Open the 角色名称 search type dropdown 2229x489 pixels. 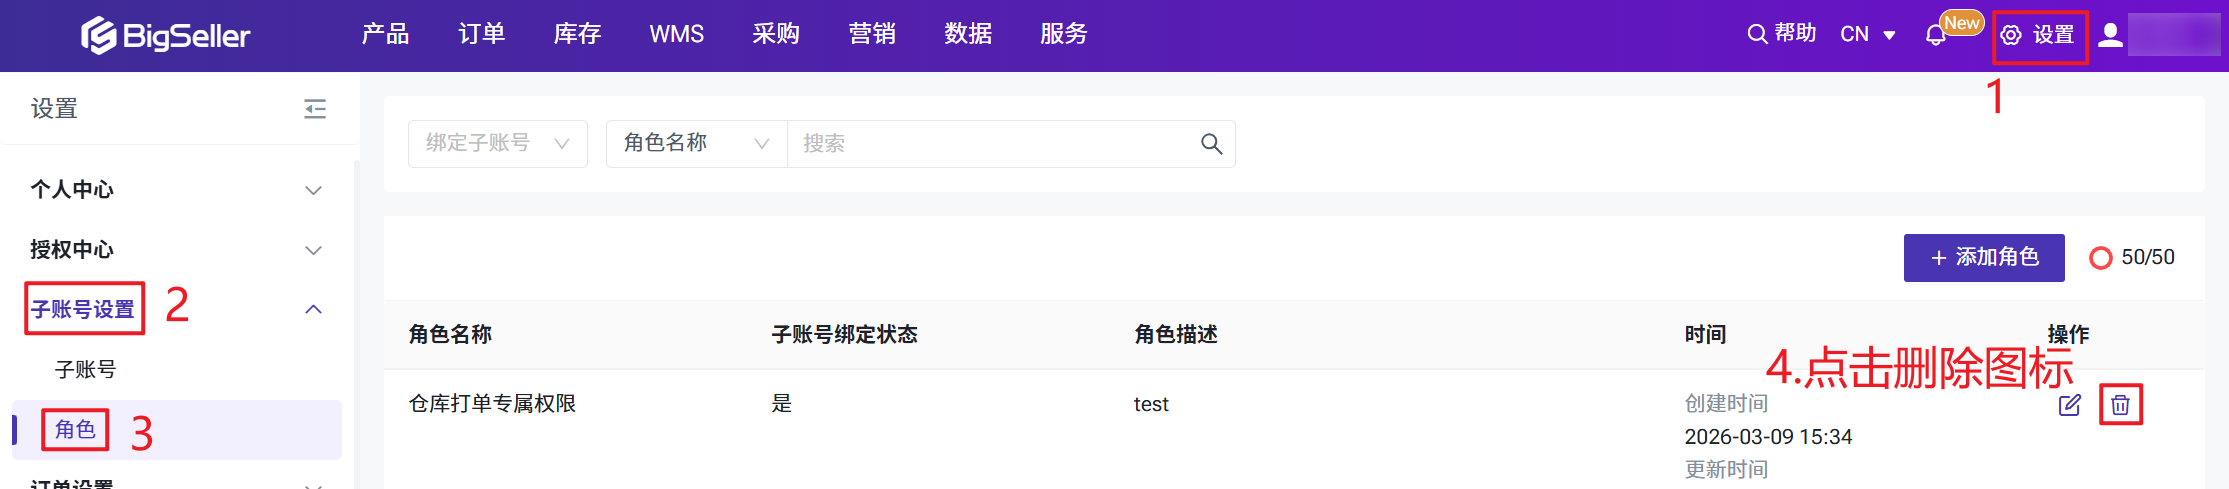tap(696, 144)
